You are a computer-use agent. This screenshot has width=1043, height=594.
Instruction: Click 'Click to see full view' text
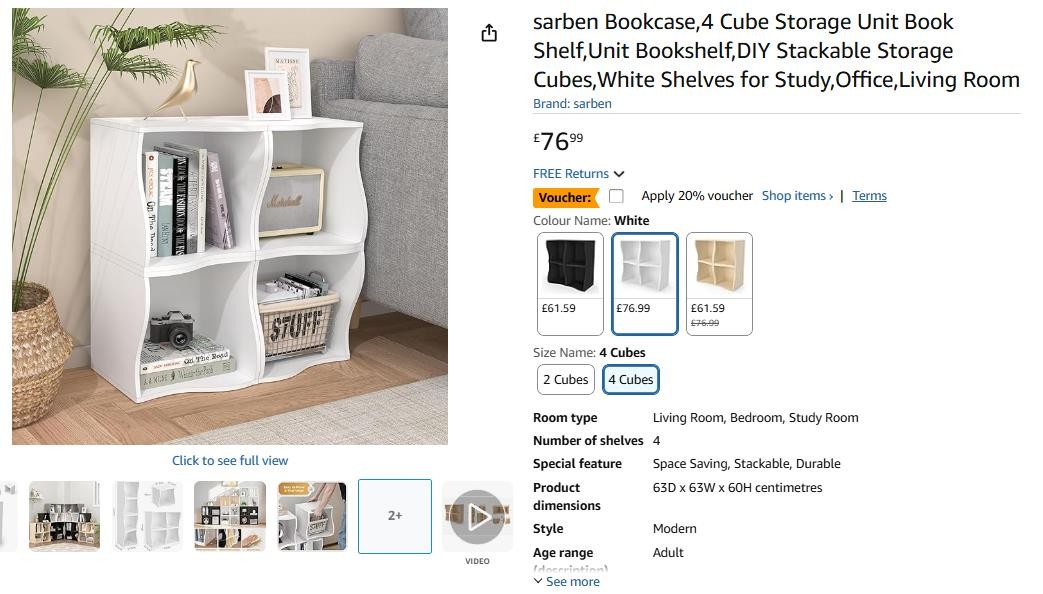[230, 461]
